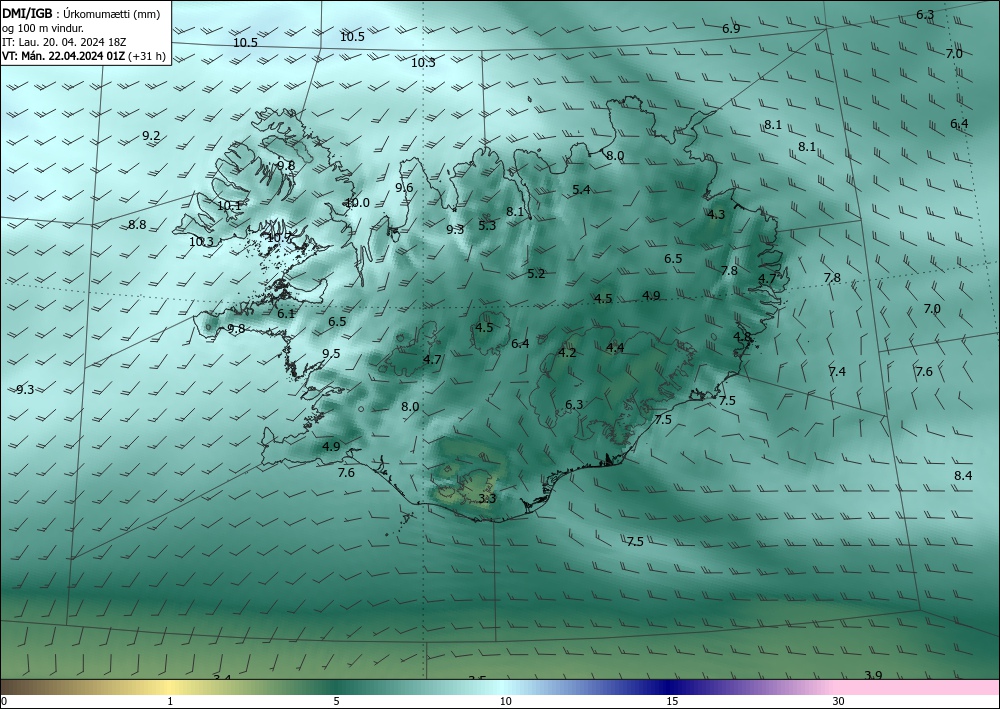The height and width of the screenshot is (709, 1000).
Task: Click the 4.4 value on the map
Action: tap(615, 347)
